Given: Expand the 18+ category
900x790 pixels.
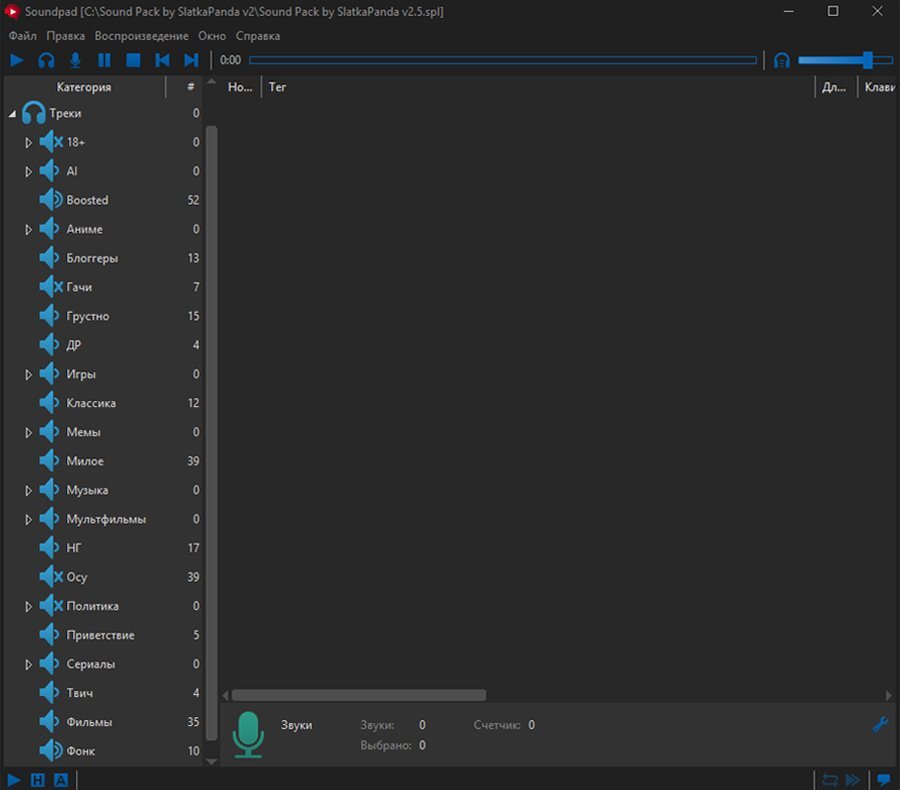Looking at the screenshot, I should (28, 142).
